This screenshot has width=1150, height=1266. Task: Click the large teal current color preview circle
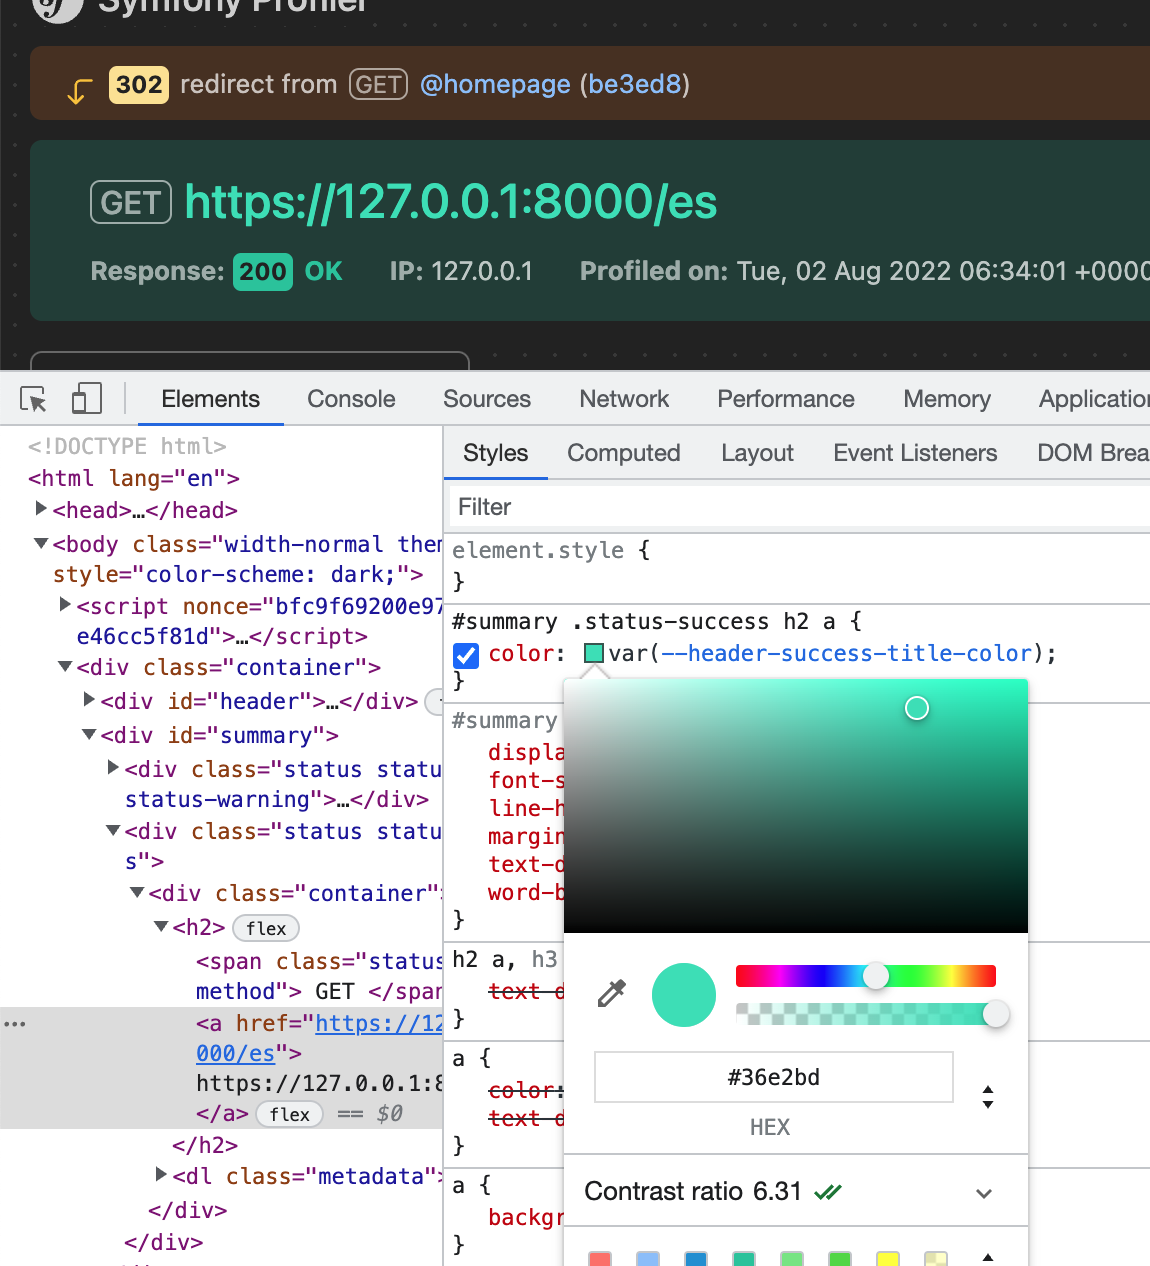pos(684,995)
